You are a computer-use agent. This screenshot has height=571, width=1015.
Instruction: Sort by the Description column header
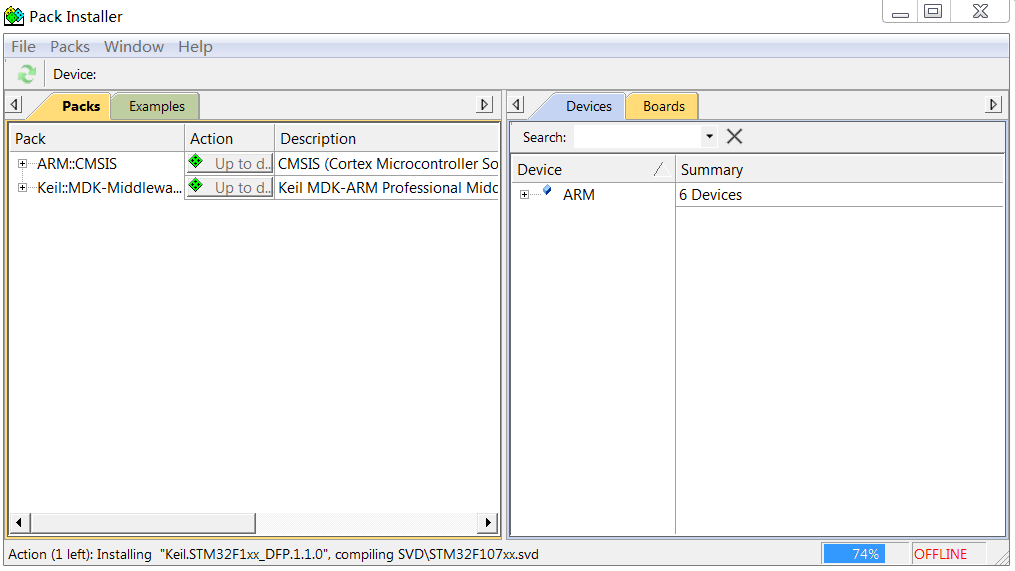[387, 139]
